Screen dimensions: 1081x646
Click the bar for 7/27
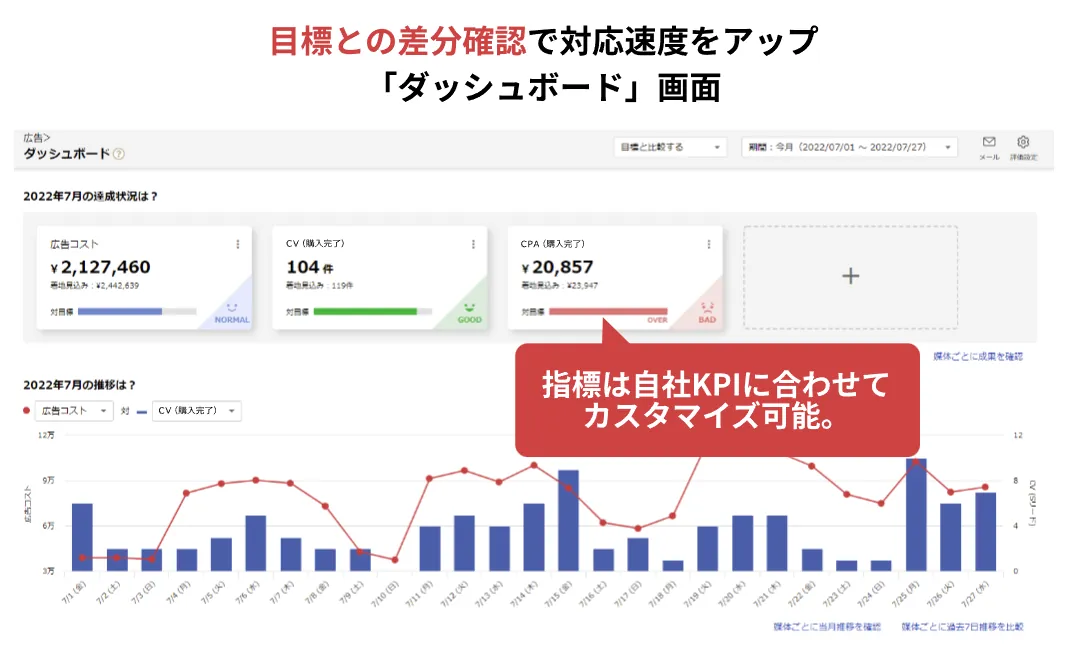click(x=985, y=532)
